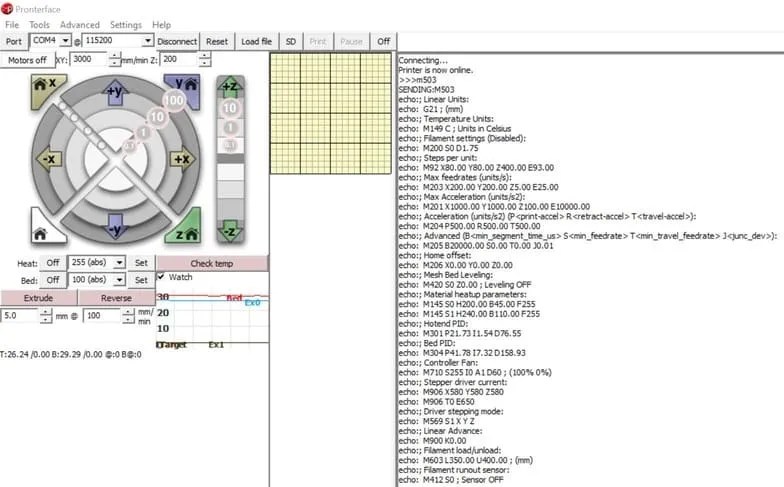Click the Port button
This screenshot has width=784, height=487.
[14, 42]
